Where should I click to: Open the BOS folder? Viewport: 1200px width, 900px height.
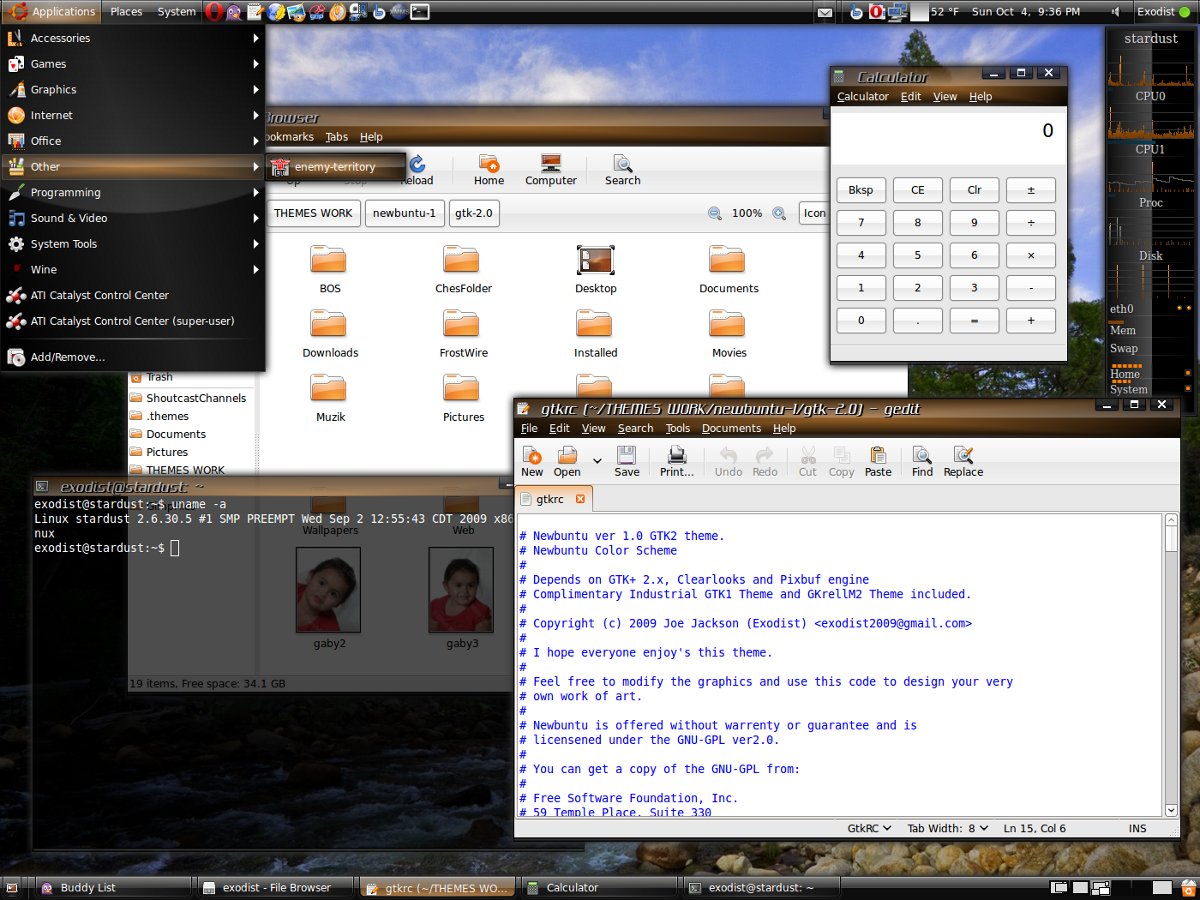pos(330,270)
